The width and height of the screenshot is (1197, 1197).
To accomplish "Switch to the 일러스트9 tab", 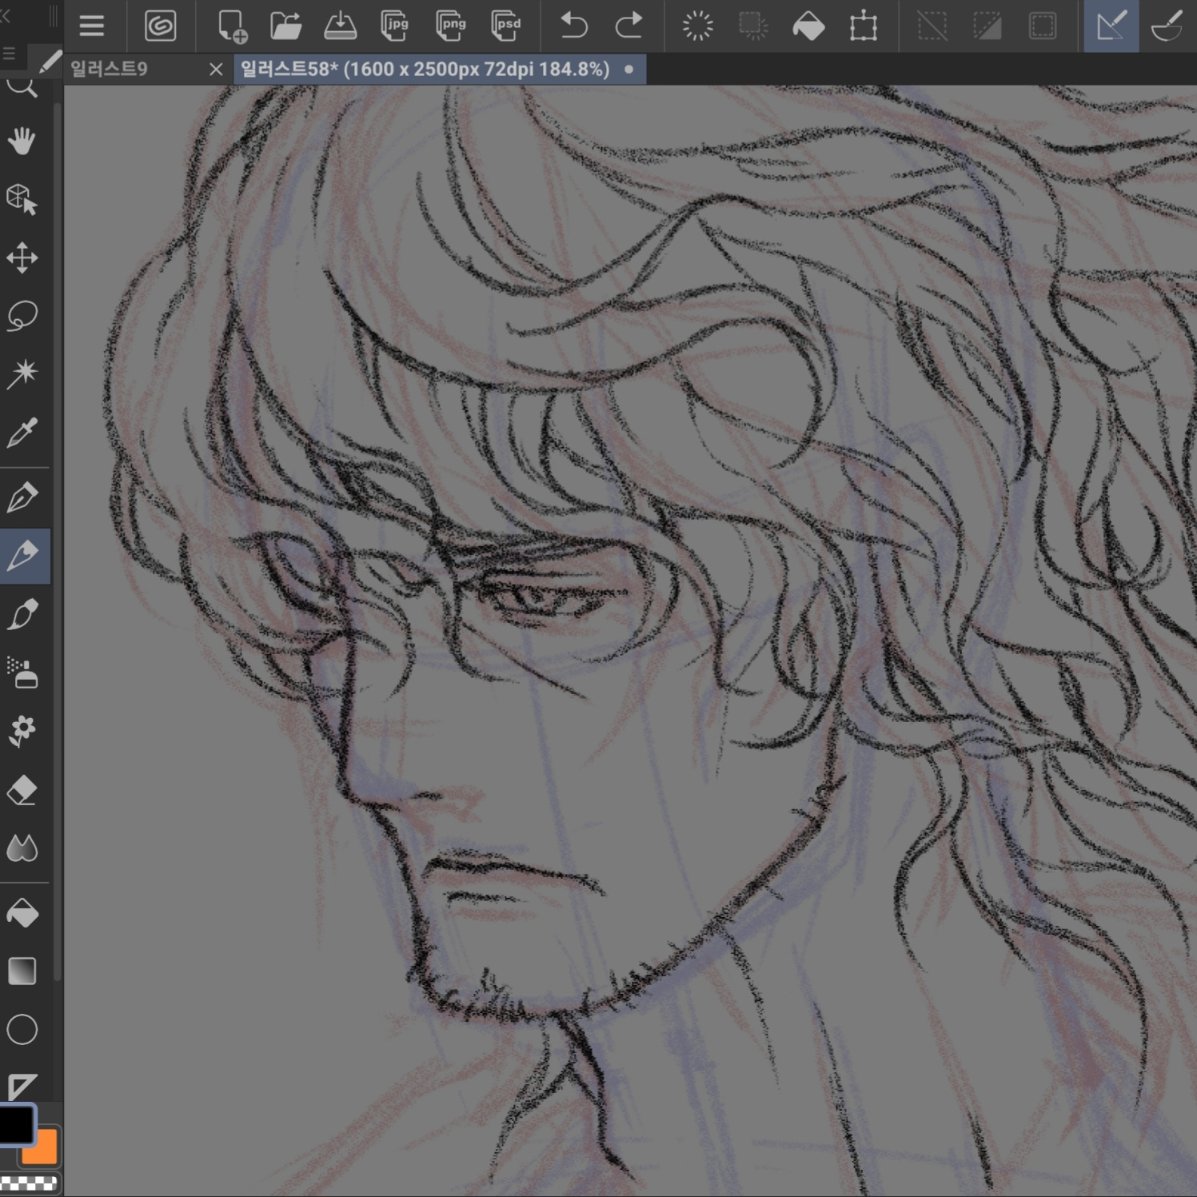I will click(x=109, y=69).
